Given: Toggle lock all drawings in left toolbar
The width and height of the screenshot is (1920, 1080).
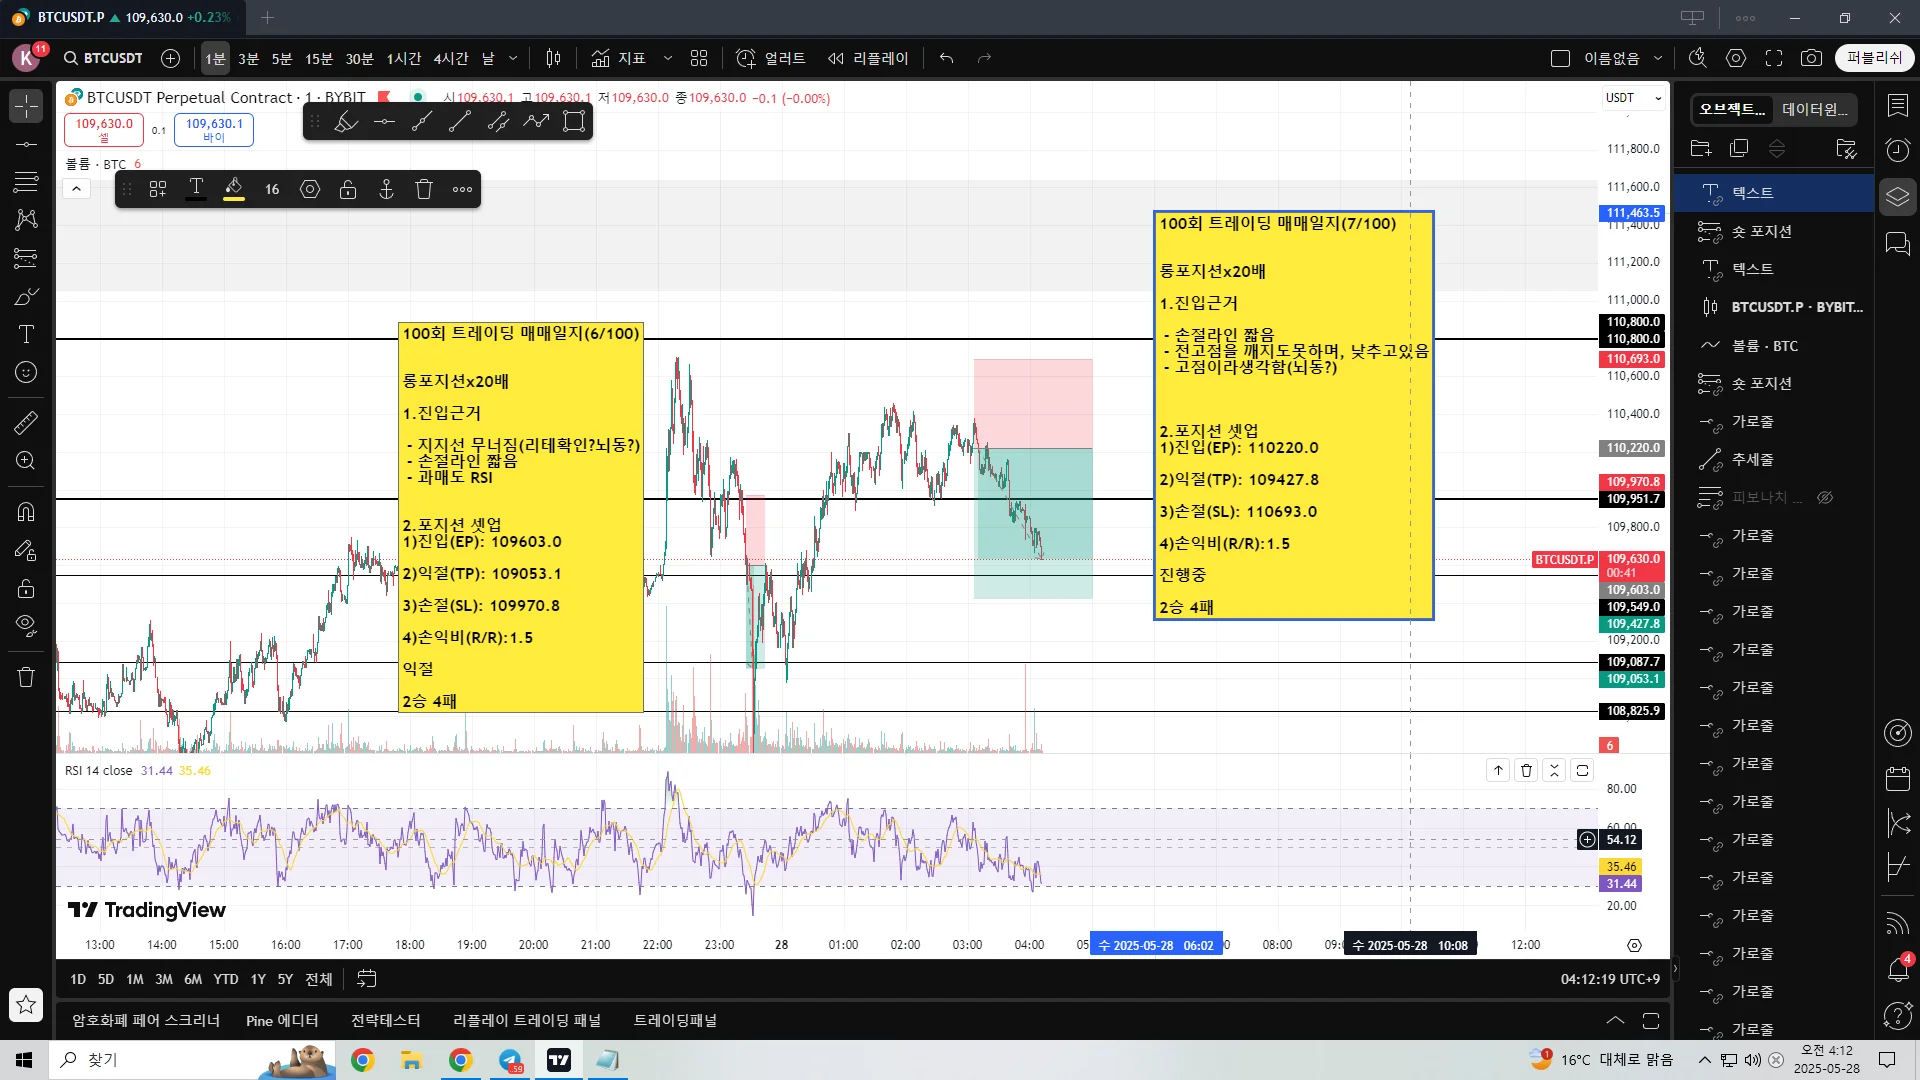Looking at the screenshot, I should pyautogui.click(x=26, y=588).
